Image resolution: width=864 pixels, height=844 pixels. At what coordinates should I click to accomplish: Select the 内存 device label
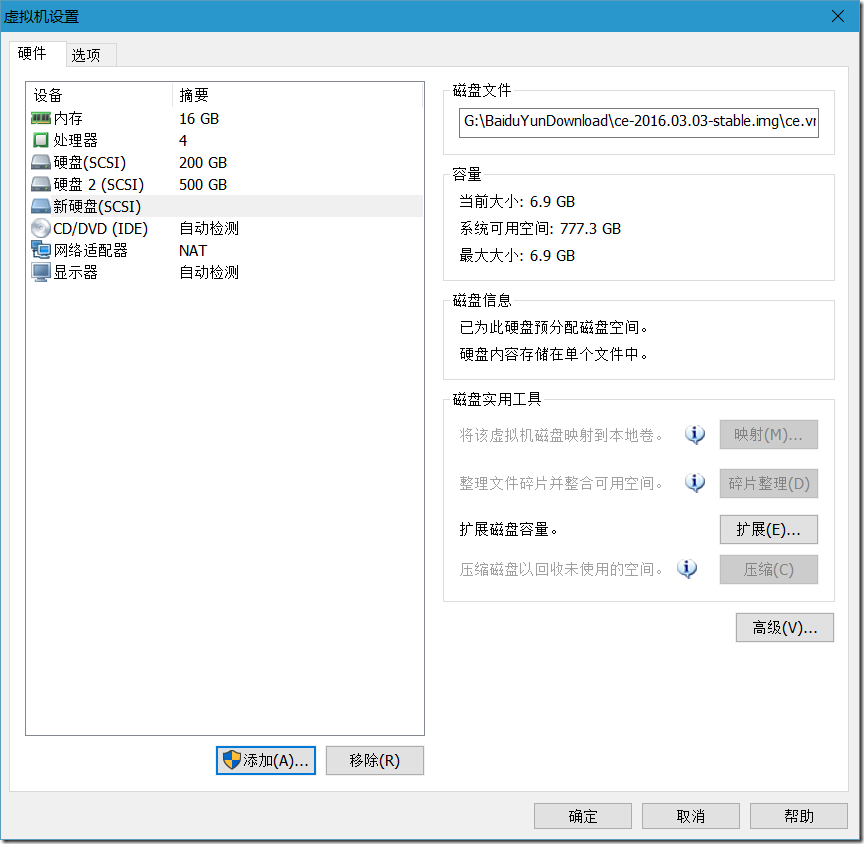tap(68, 118)
